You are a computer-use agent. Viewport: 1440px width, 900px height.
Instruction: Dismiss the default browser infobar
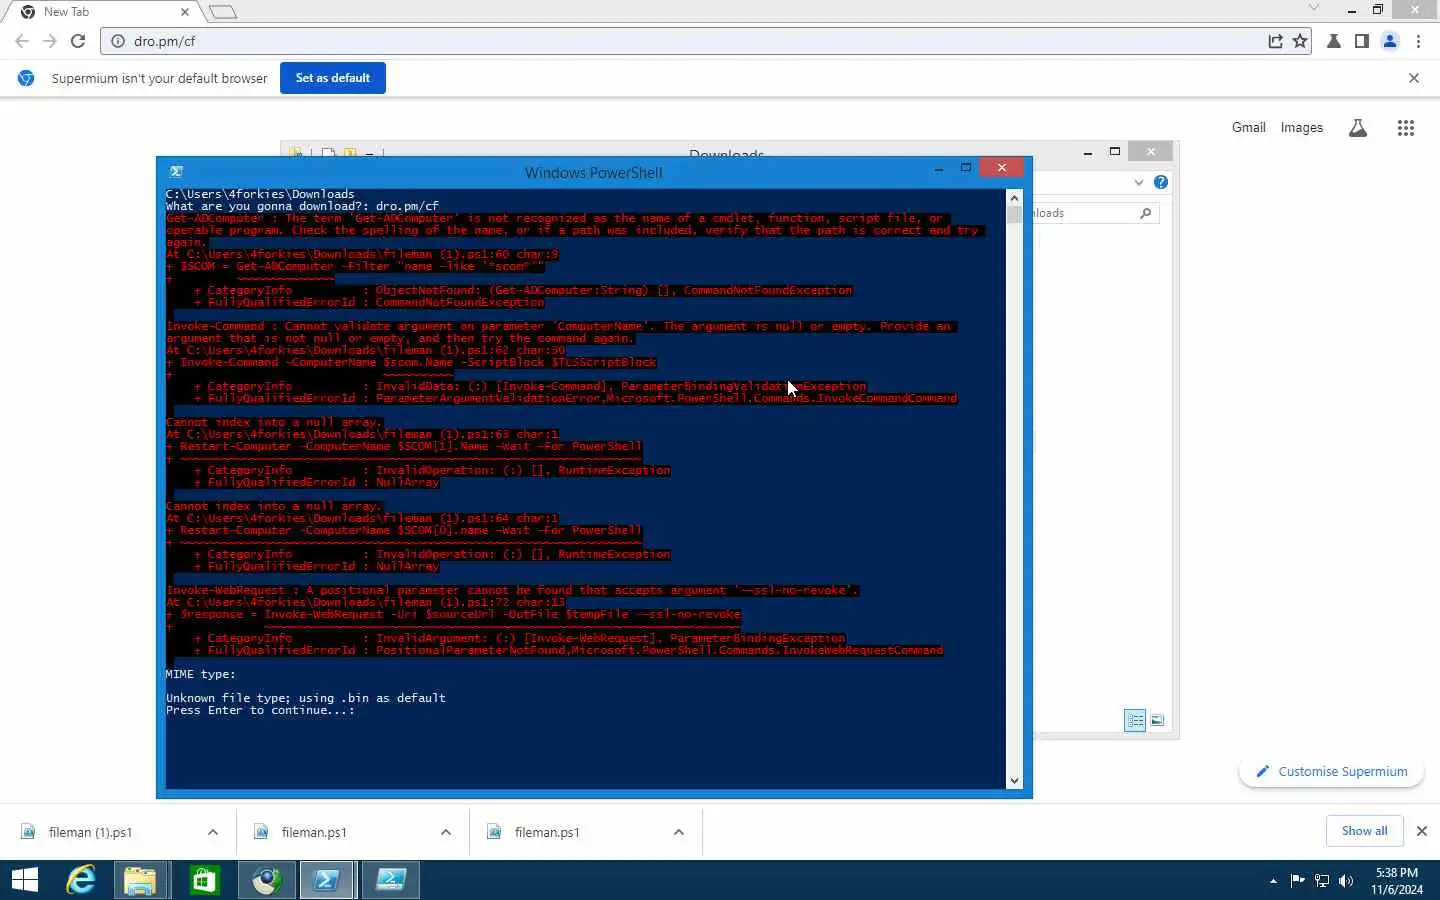tap(1414, 78)
